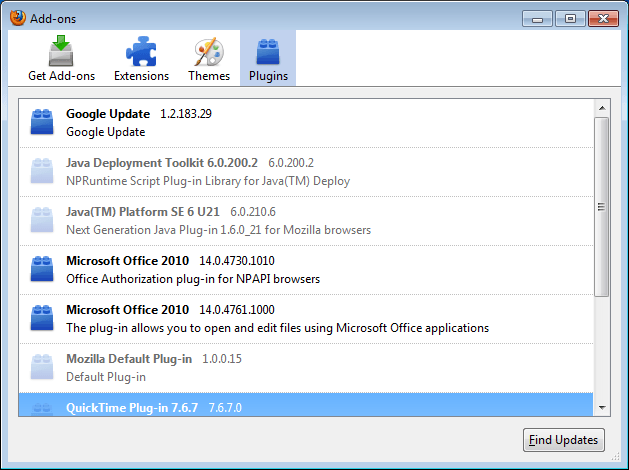This screenshot has width=629, height=470.
Task: Select the Get Add-ons tab label
Action: click(61, 76)
